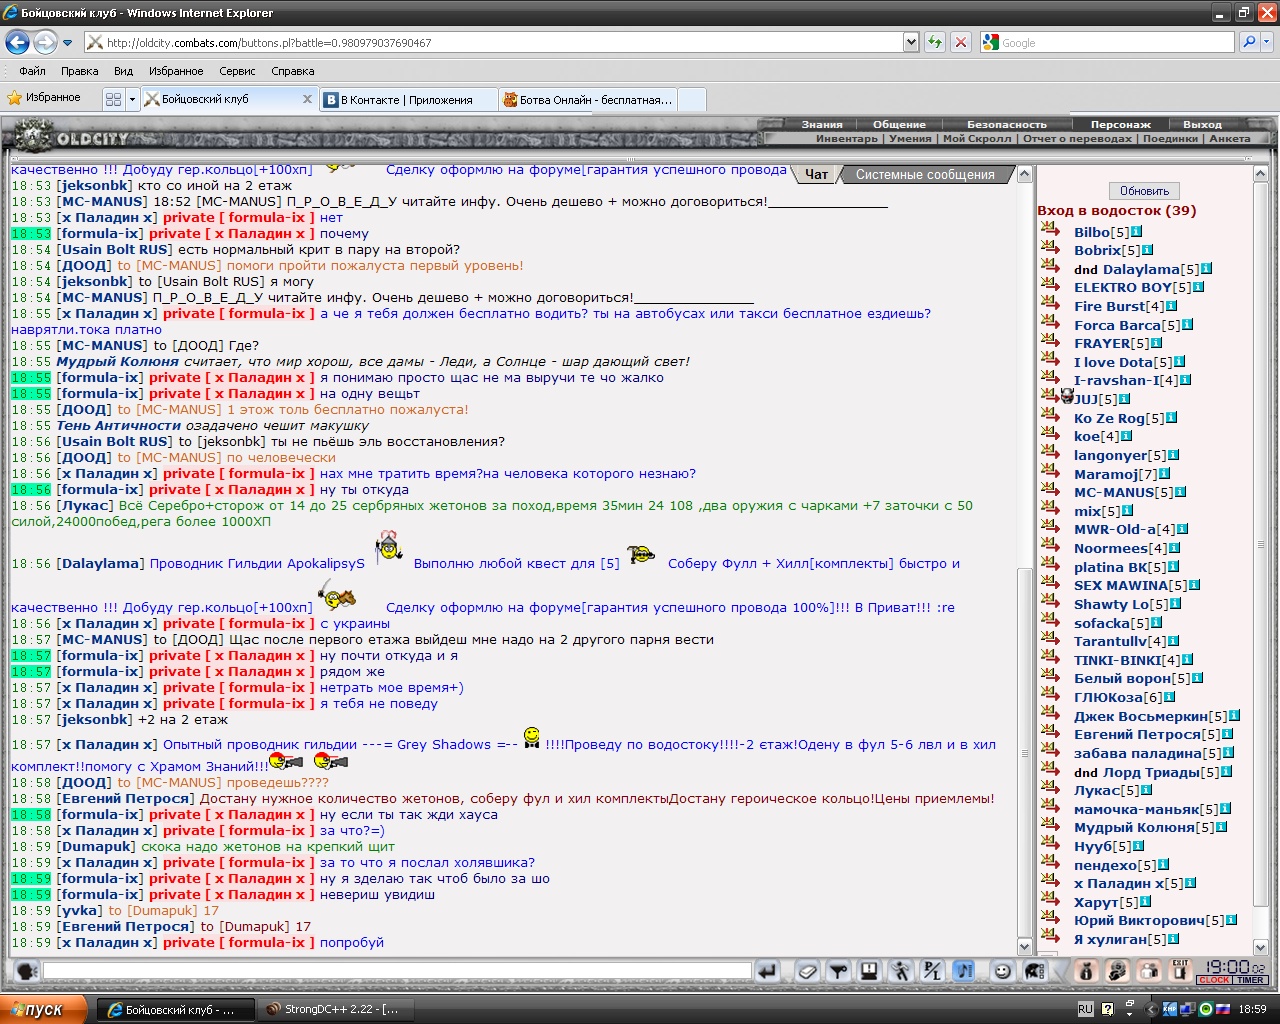The width and height of the screenshot is (1280, 1024).
Task: Open the Умения link
Action: [910, 139]
